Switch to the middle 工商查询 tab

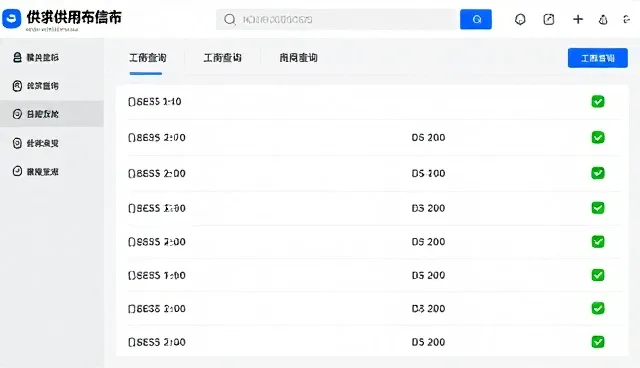pos(222,58)
